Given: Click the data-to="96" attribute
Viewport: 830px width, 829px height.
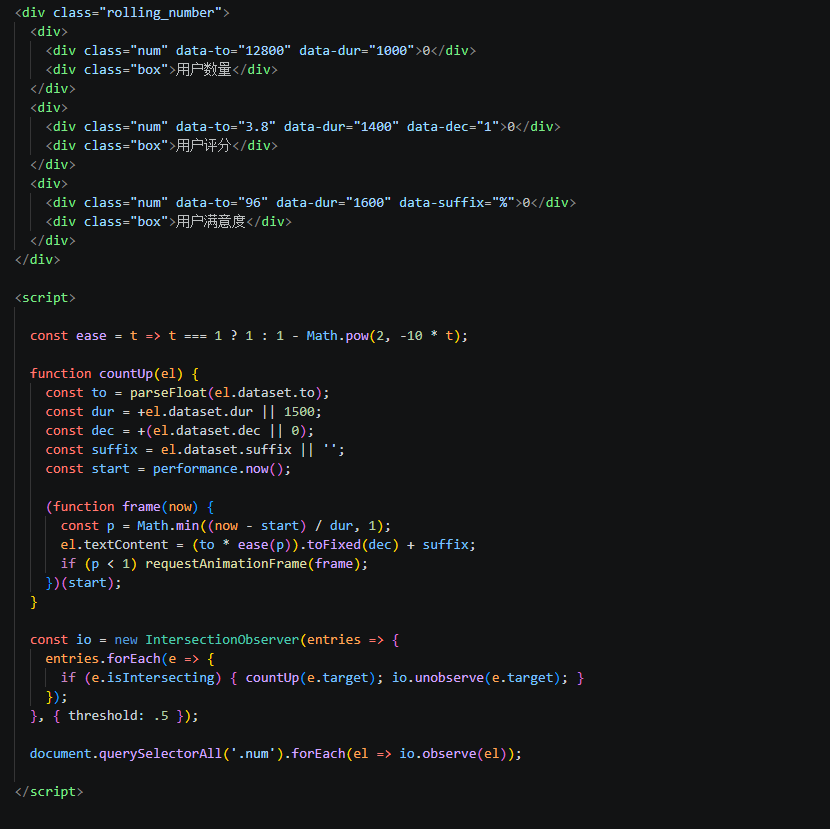Looking at the screenshot, I should coord(222,203).
